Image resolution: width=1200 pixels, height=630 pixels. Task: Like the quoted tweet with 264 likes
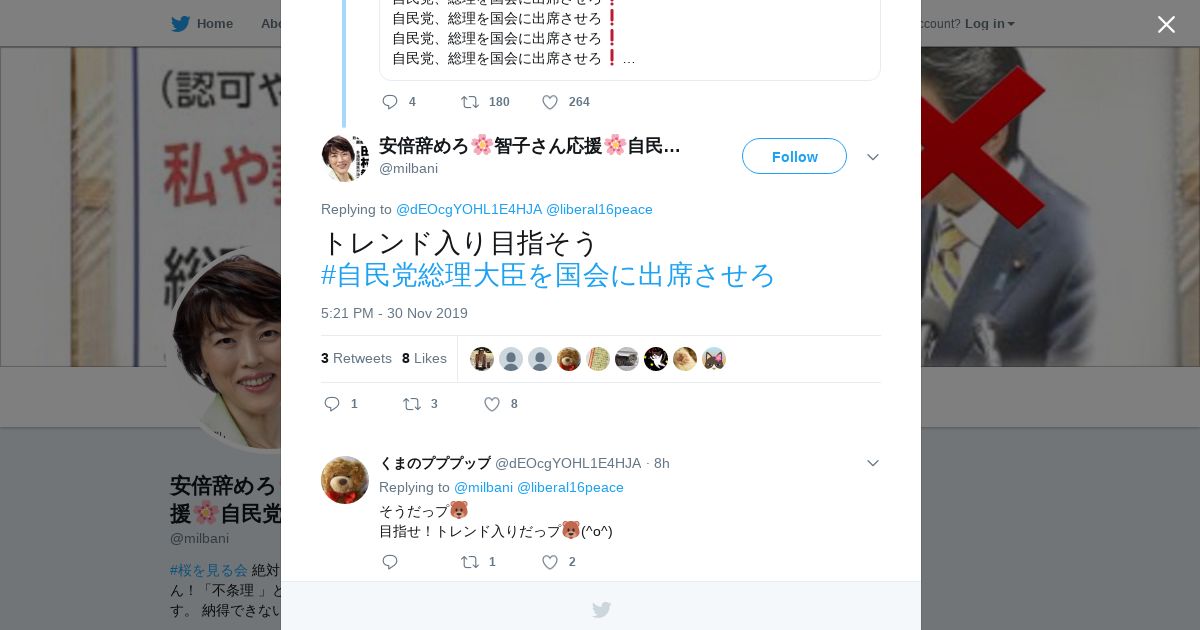(x=550, y=102)
